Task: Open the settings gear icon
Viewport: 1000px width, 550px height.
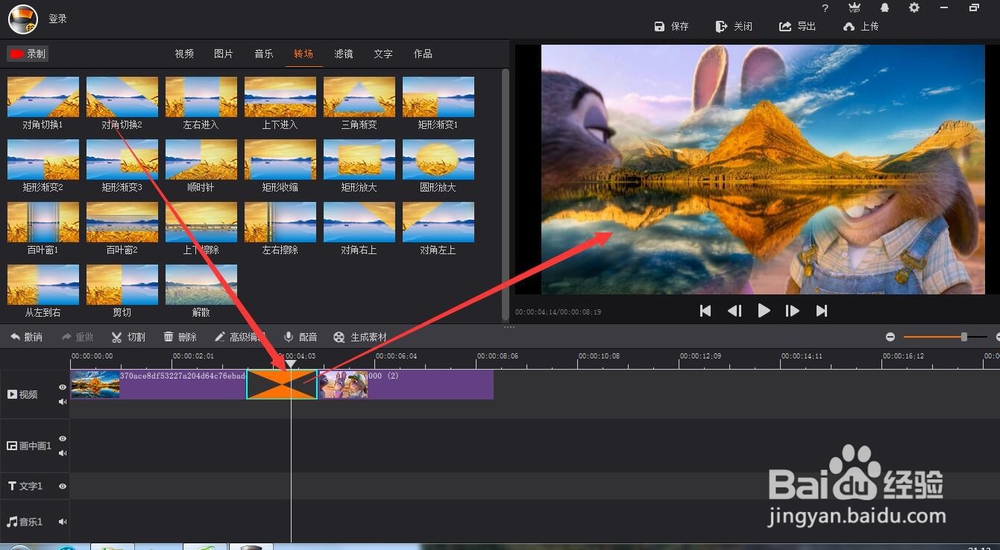Action: pos(914,8)
